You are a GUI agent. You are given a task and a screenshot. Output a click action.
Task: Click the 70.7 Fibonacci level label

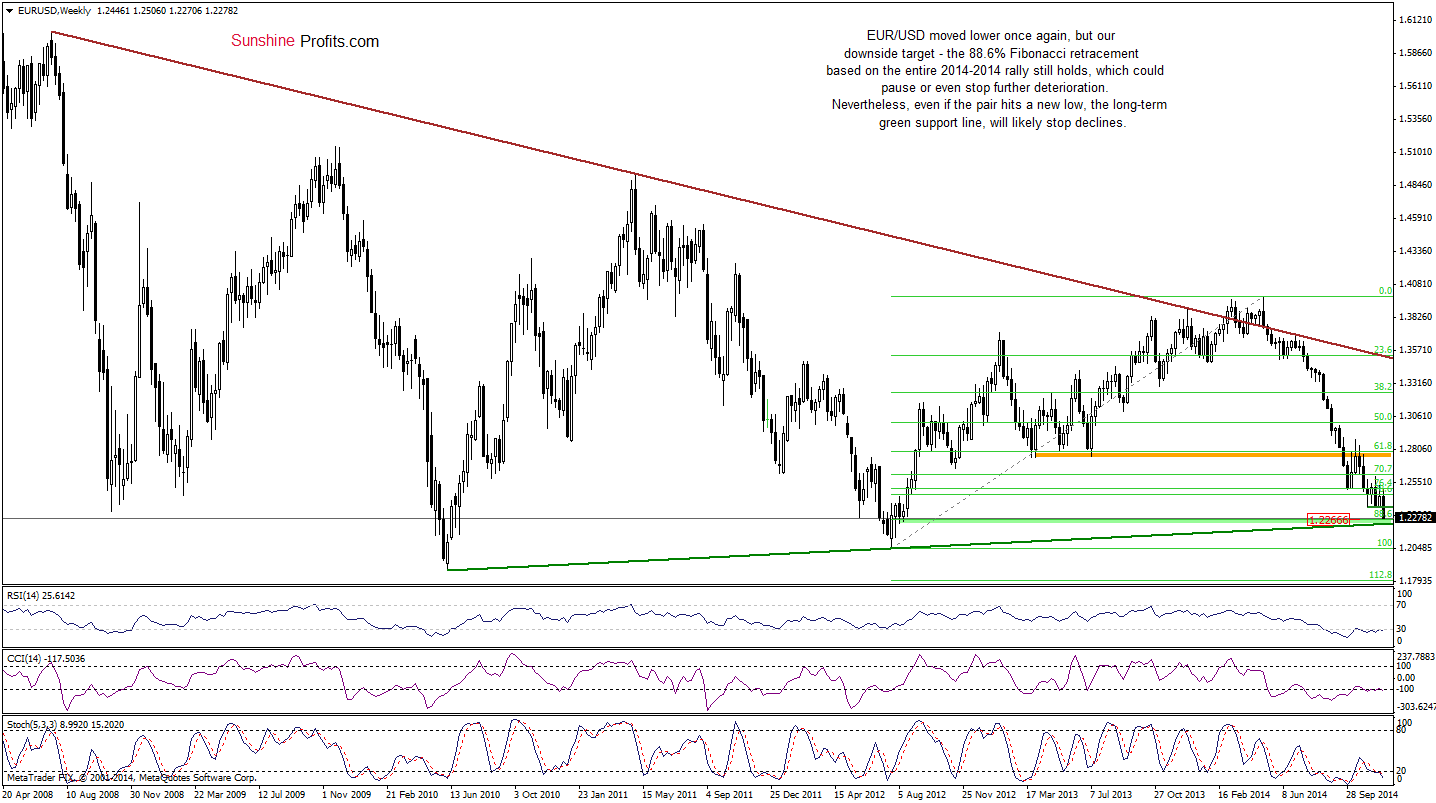pos(1383,469)
